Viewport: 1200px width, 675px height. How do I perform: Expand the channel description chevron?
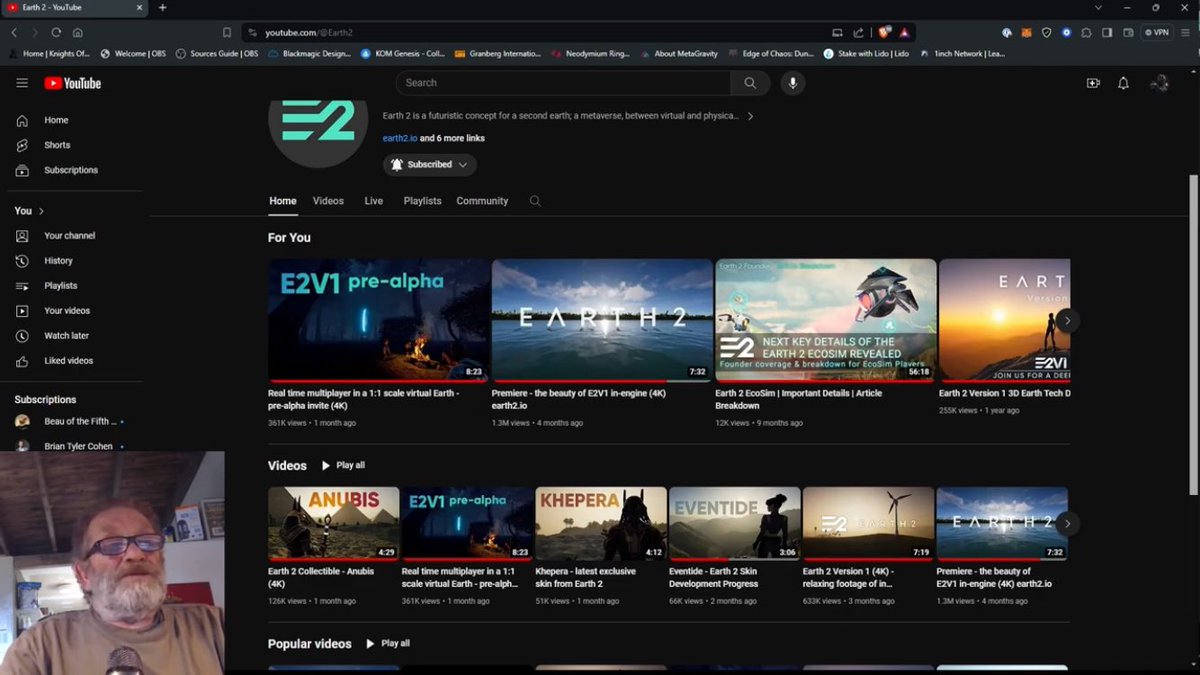pos(750,116)
